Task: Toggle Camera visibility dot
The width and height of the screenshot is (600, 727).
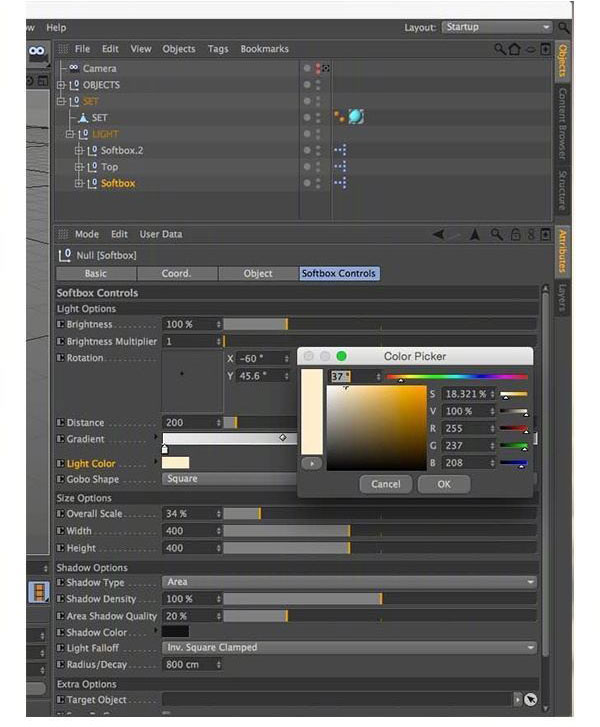Action: [x=307, y=68]
